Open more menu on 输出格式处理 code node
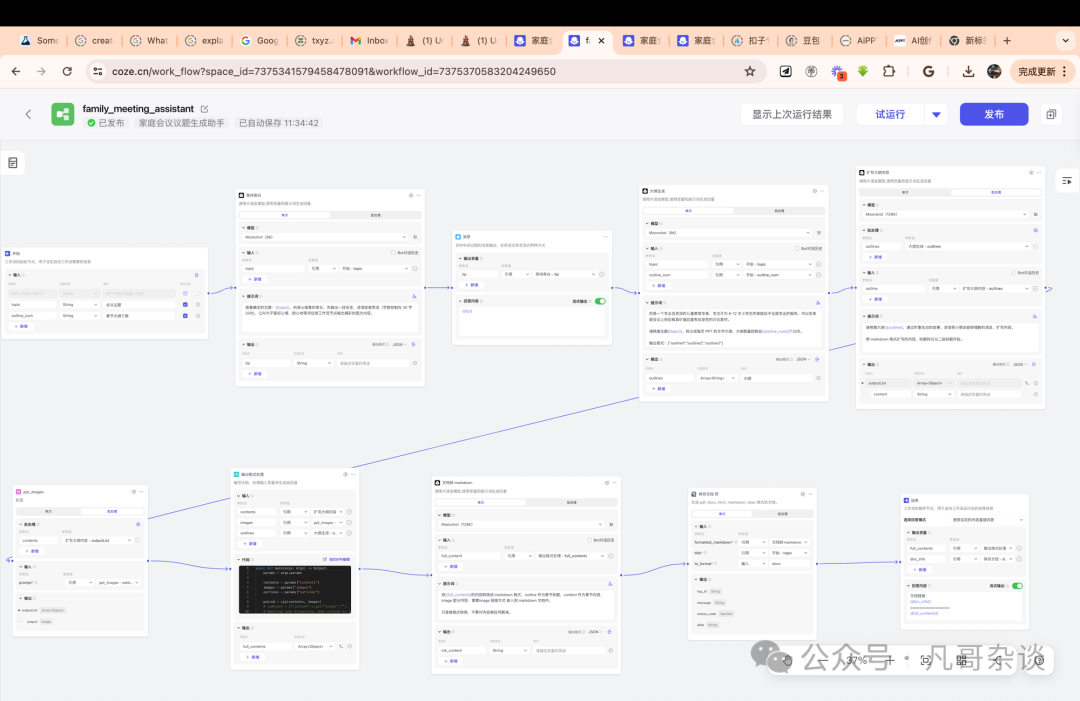 pos(353,474)
